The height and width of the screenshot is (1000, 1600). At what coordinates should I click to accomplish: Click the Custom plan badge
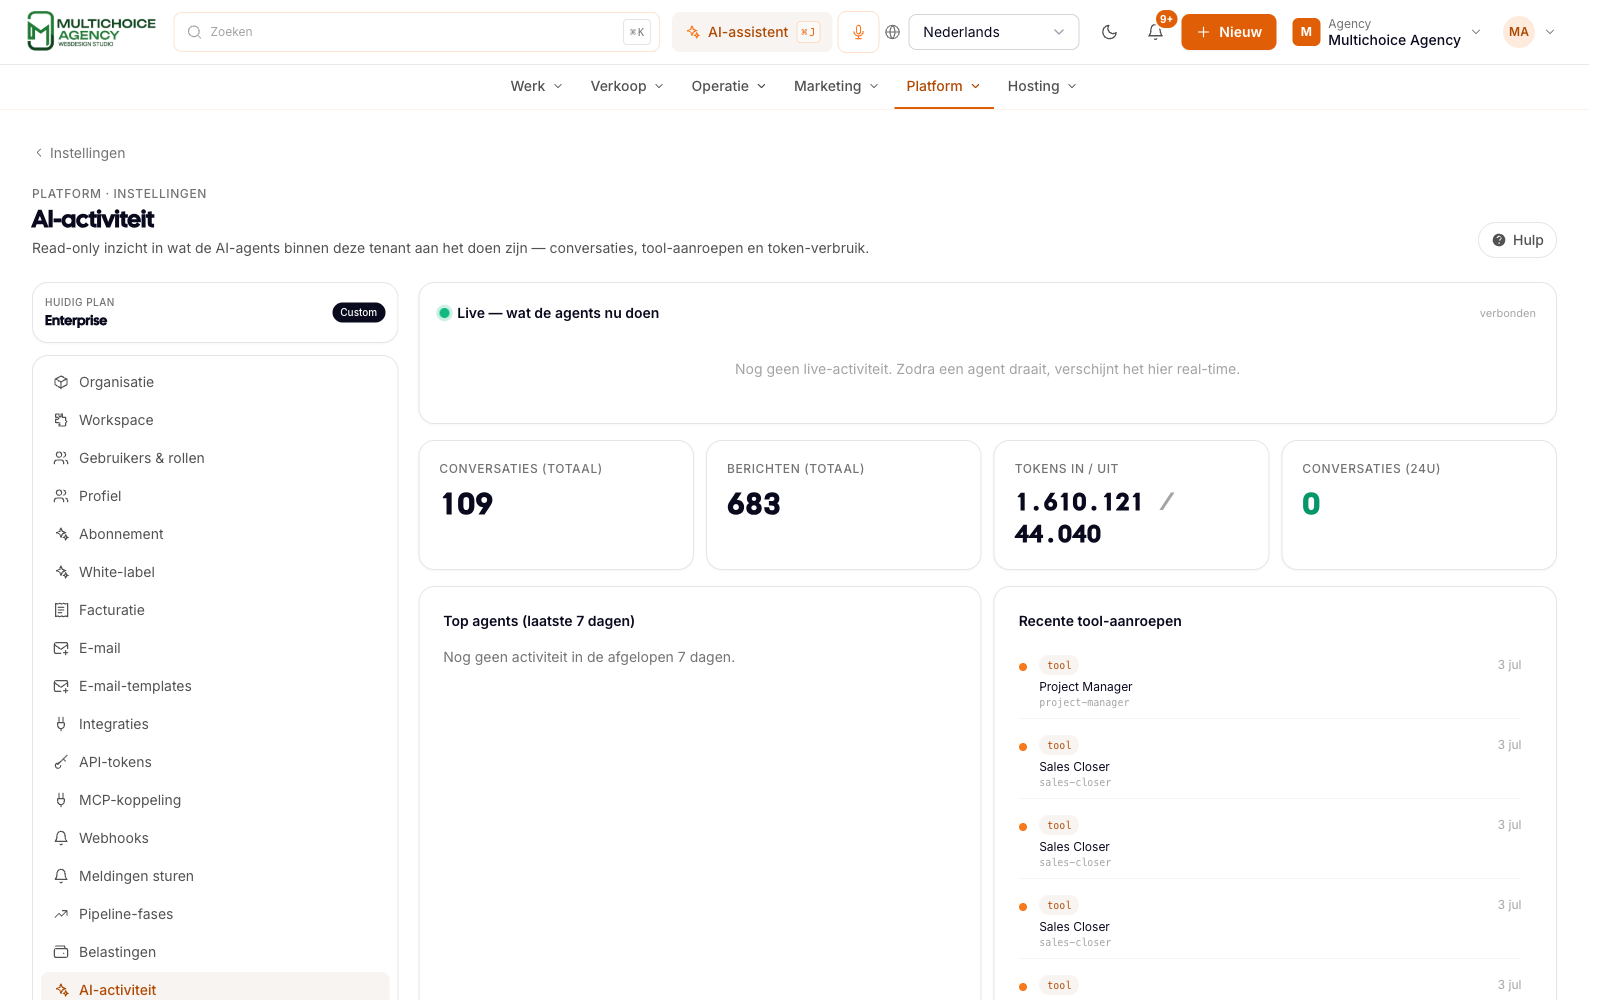click(x=358, y=312)
